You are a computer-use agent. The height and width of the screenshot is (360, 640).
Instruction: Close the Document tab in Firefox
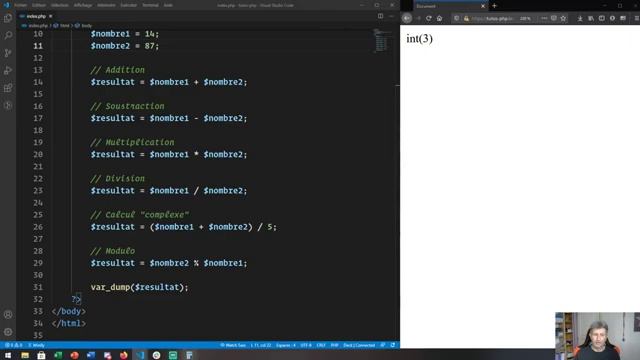click(x=483, y=6)
